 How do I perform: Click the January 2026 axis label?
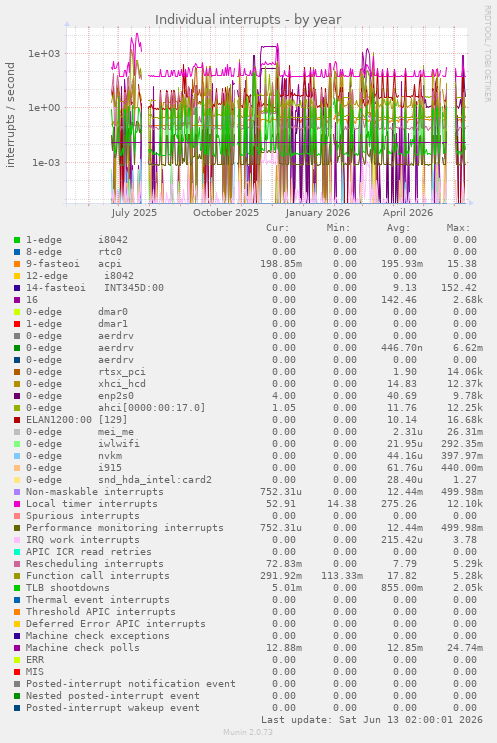point(318,213)
